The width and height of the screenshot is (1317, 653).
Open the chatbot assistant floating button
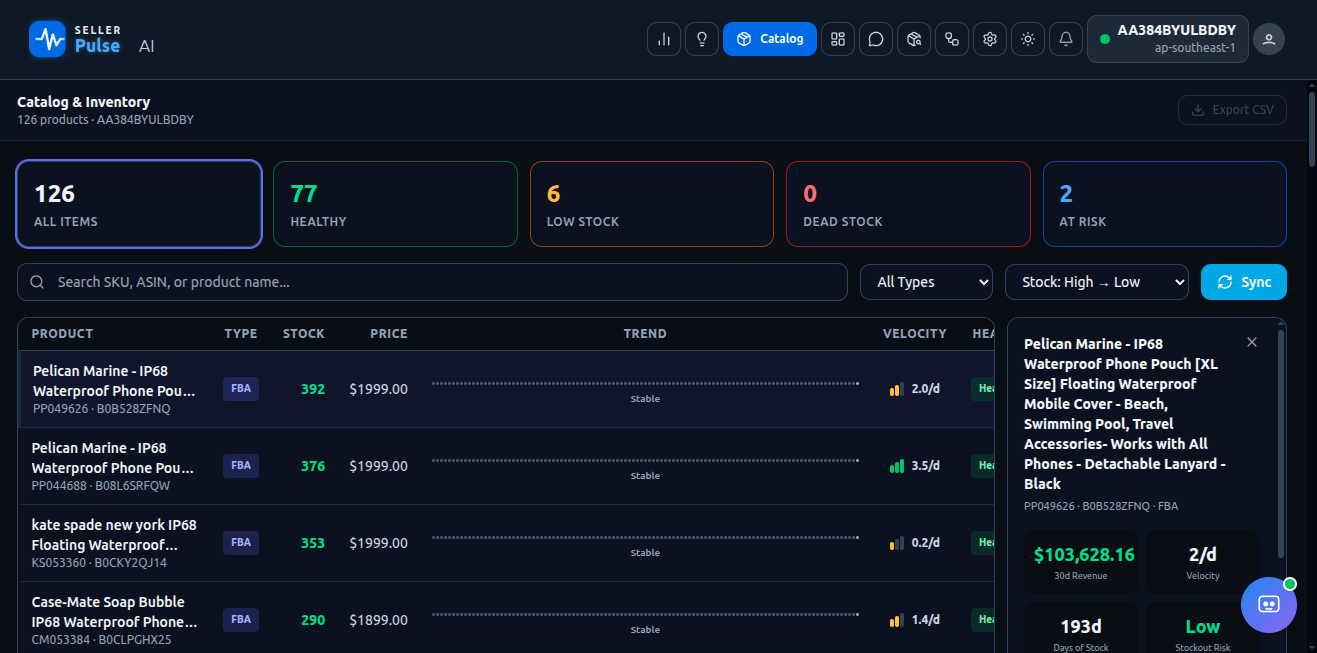pos(1269,605)
